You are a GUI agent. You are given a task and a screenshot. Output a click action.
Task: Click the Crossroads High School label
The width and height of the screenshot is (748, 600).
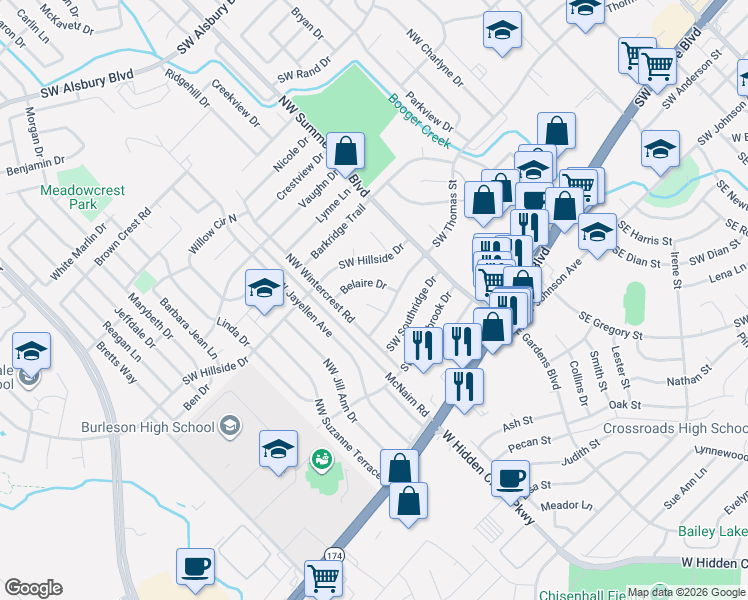[675, 428]
